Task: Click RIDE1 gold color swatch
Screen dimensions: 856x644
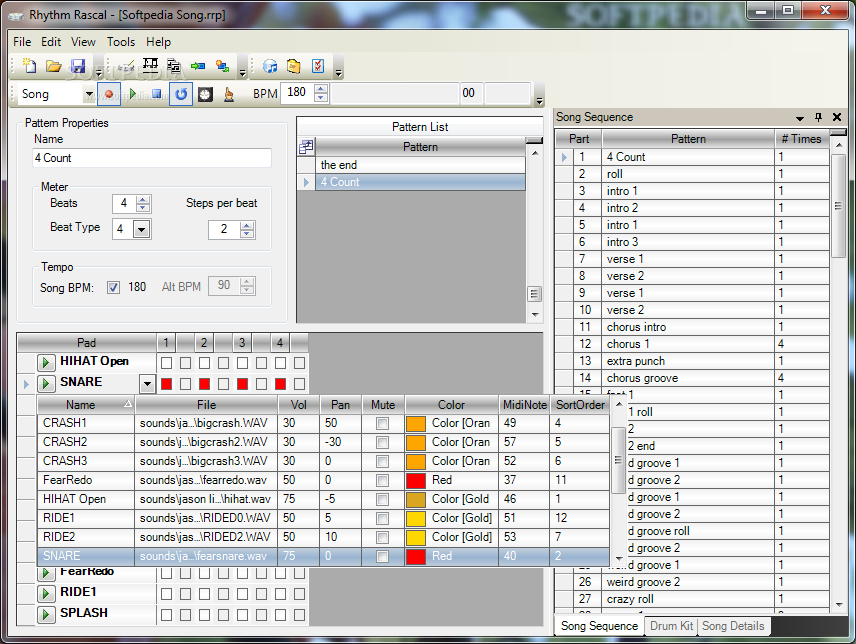Action: click(416, 518)
